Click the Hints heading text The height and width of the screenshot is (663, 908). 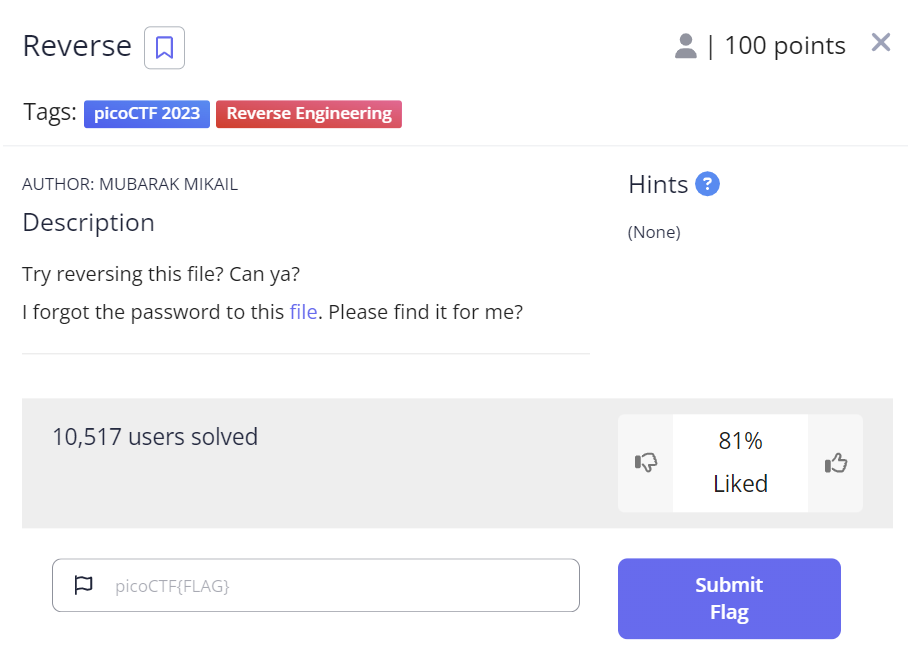[658, 184]
